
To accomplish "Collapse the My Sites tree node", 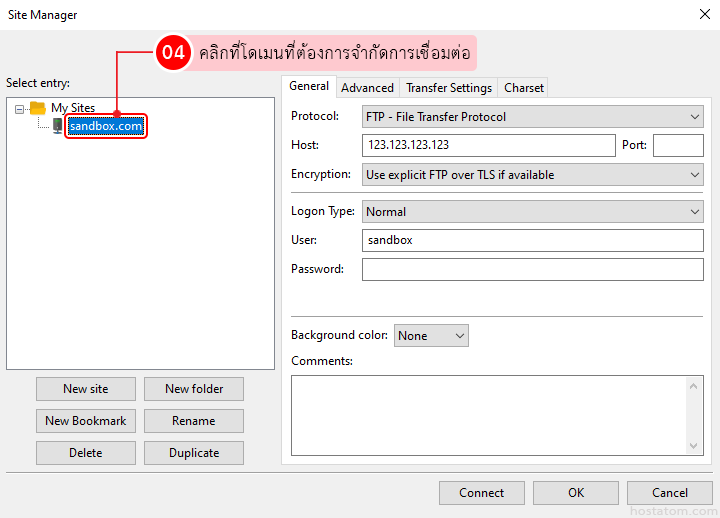I will 19,109.
